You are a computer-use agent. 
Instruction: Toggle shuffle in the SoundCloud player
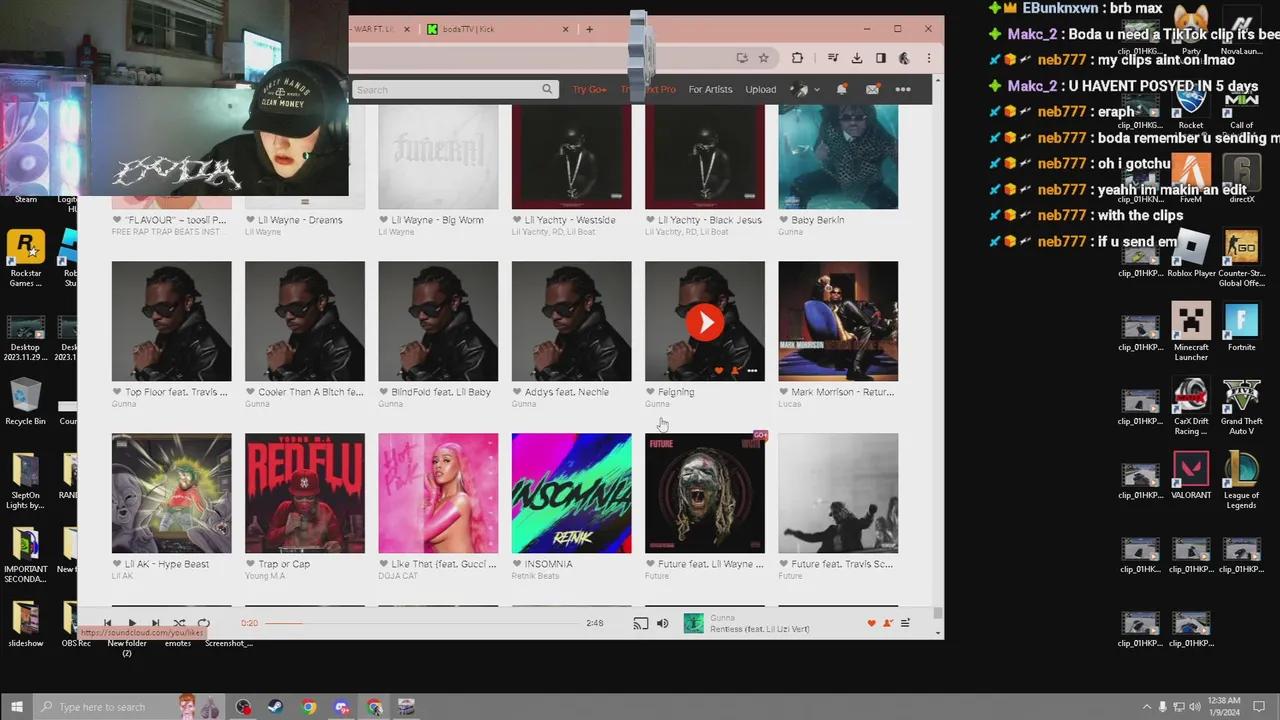click(x=179, y=623)
